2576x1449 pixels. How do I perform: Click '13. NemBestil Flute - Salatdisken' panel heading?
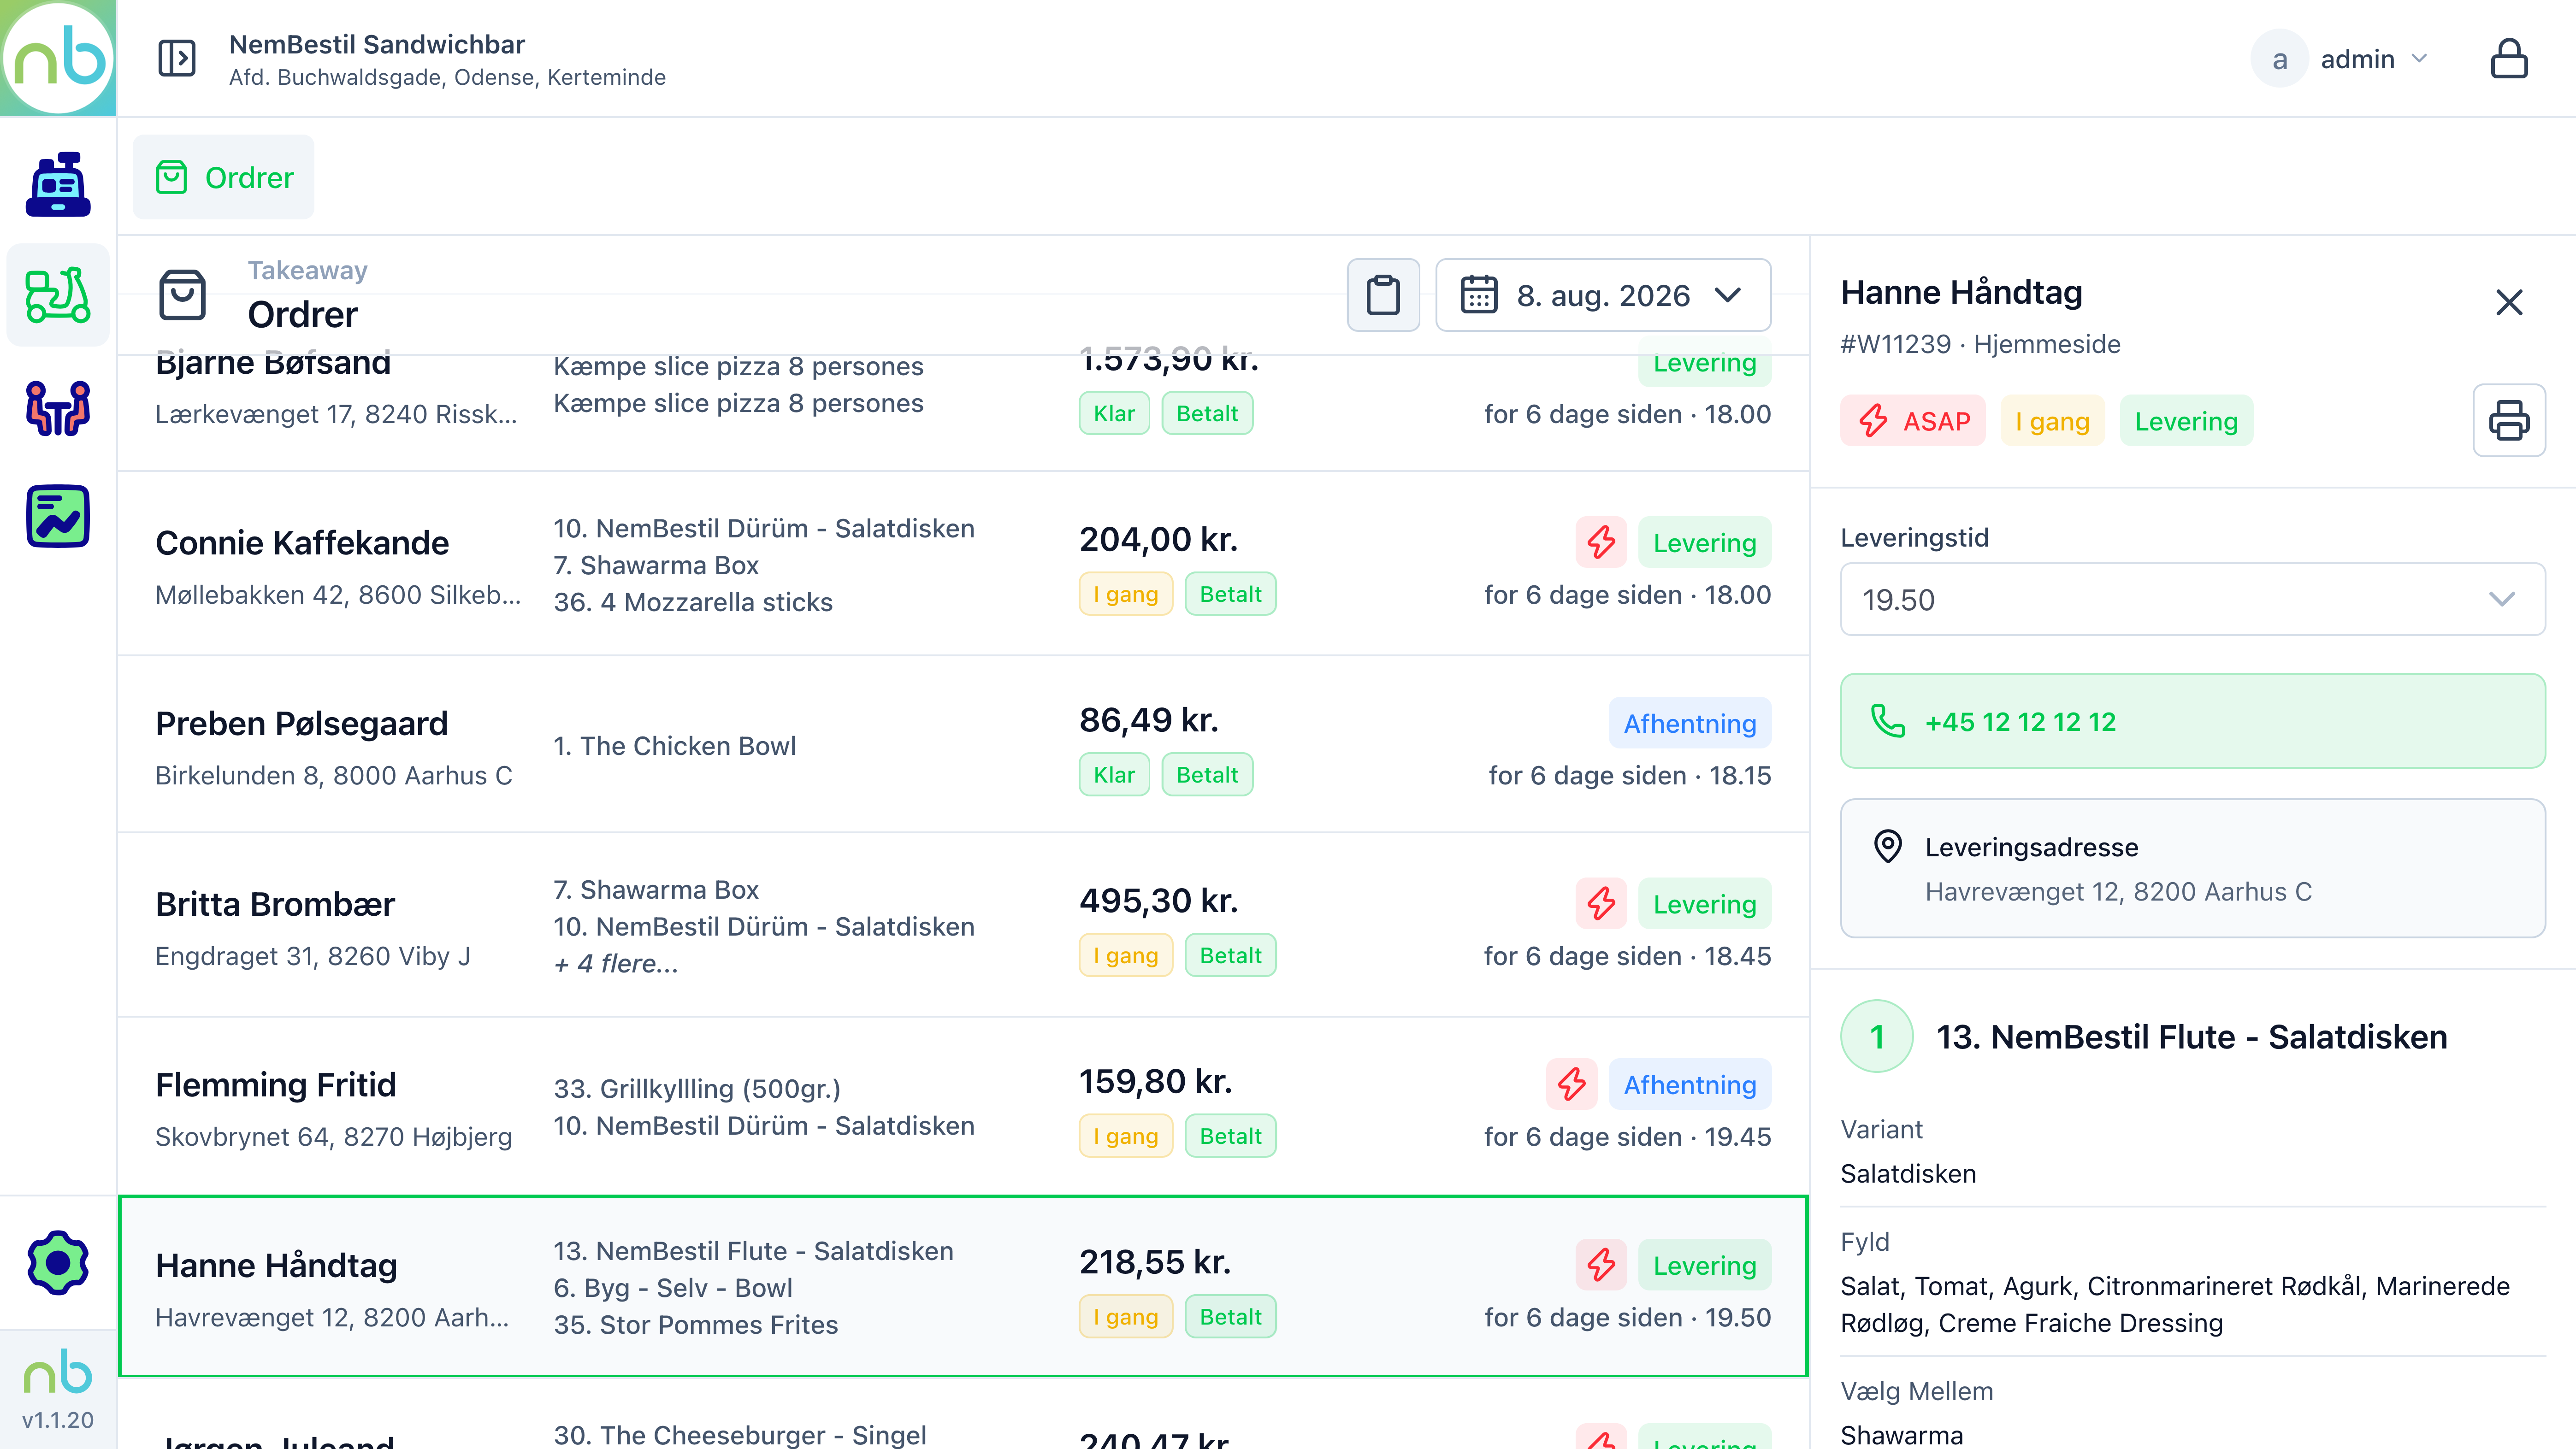[x=2192, y=1036]
